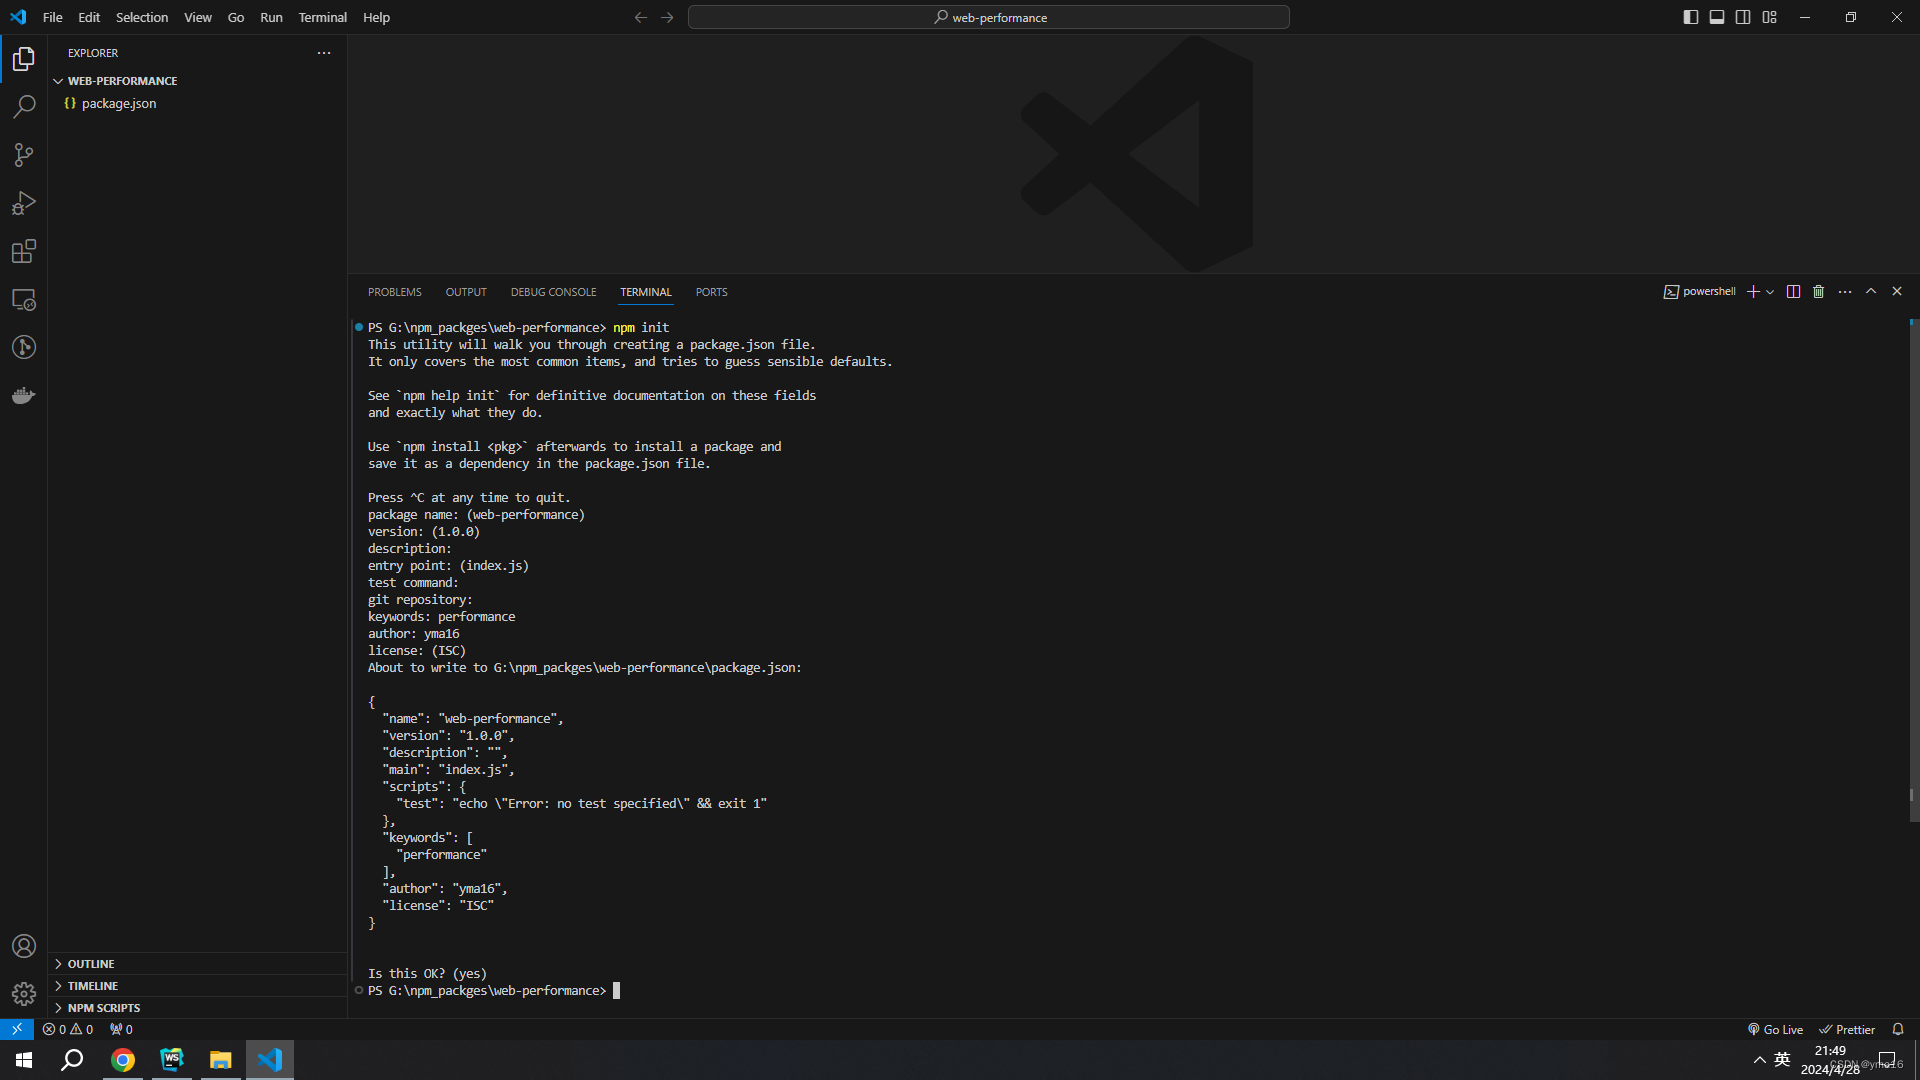The image size is (1920, 1080).
Task: Click the terminal prompt input line
Action: 494,990
